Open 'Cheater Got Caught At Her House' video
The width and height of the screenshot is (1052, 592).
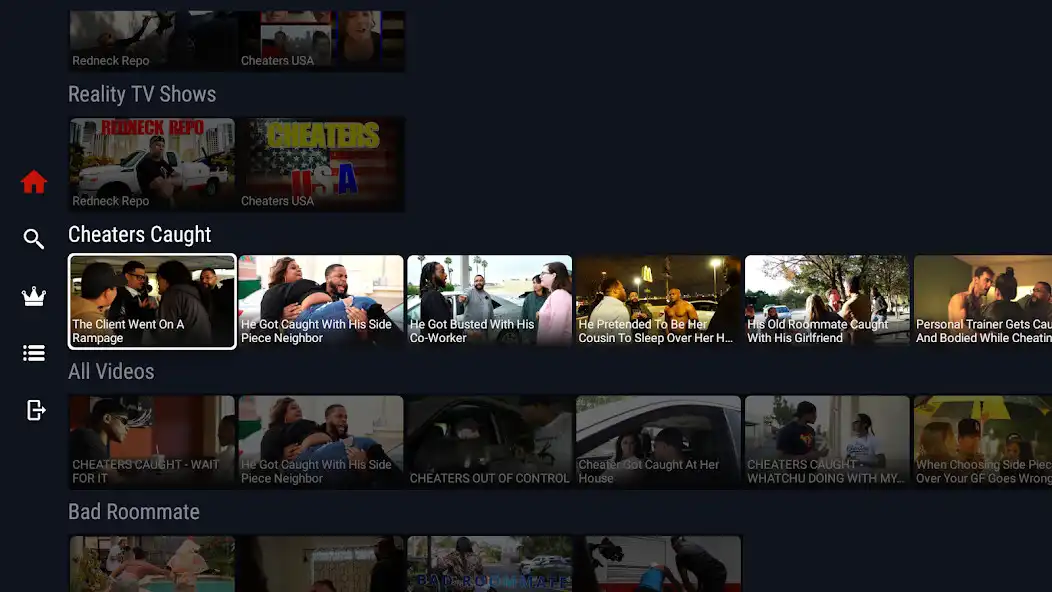coord(658,441)
